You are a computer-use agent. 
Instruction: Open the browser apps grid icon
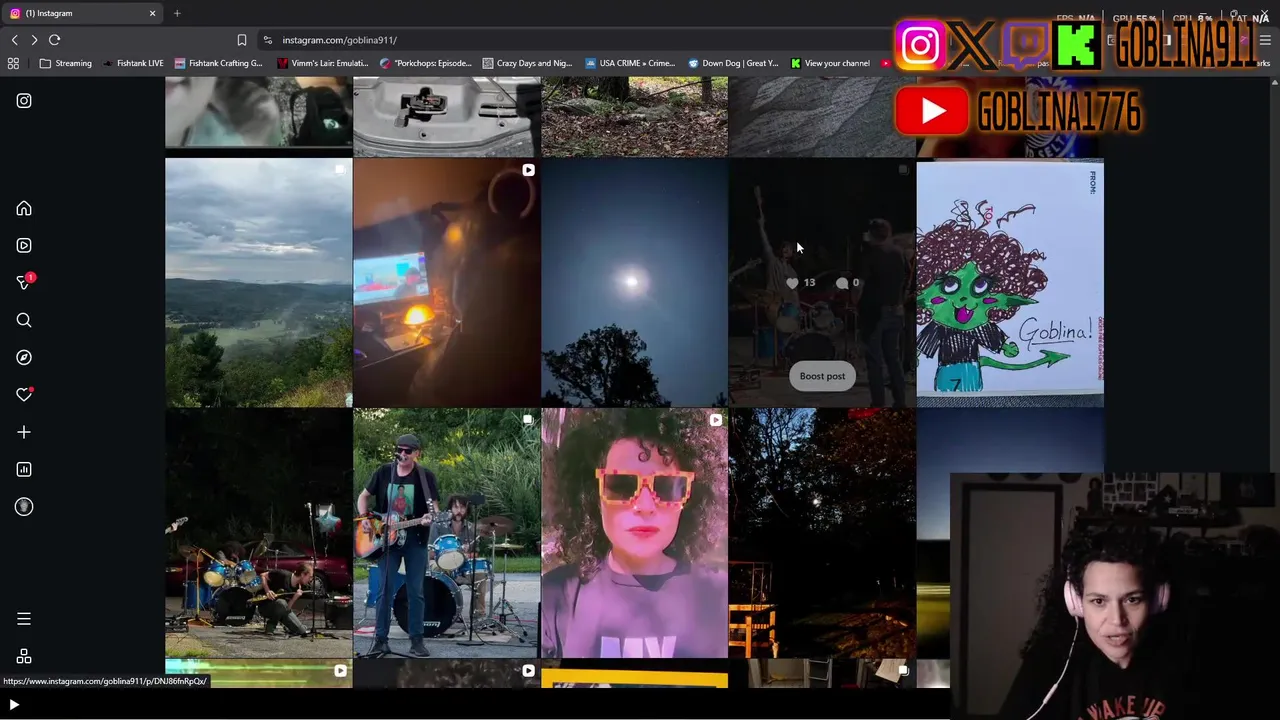pyautogui.click(x=13, y=63)
